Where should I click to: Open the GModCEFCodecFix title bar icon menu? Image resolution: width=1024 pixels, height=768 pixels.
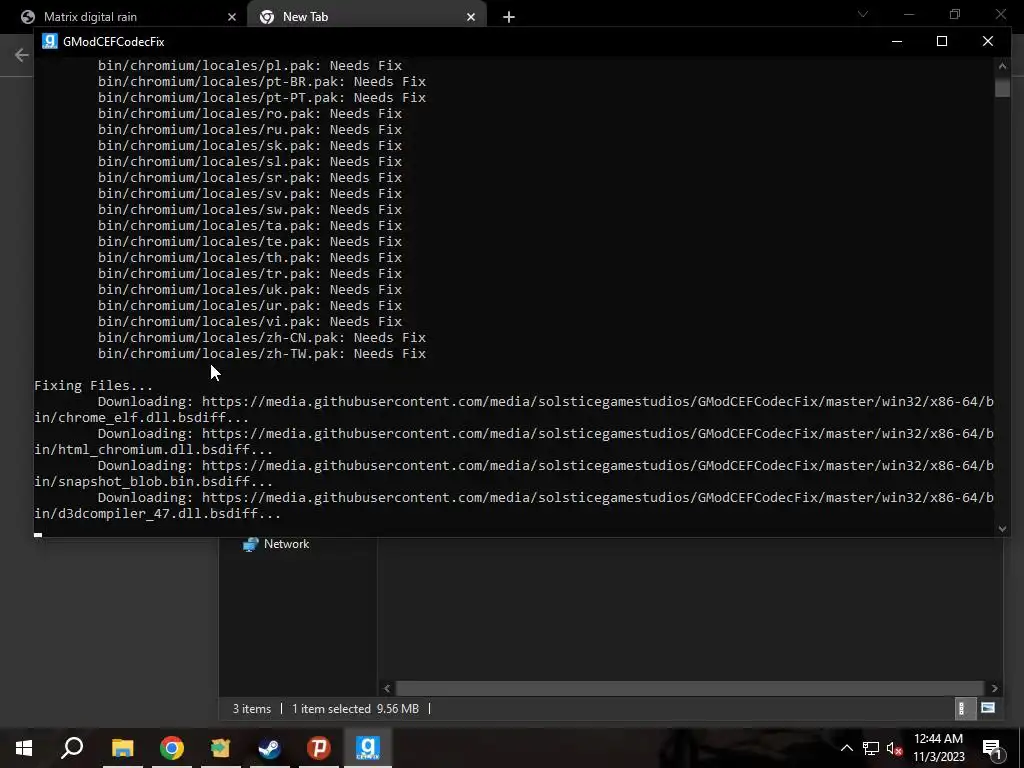[50, 41]
